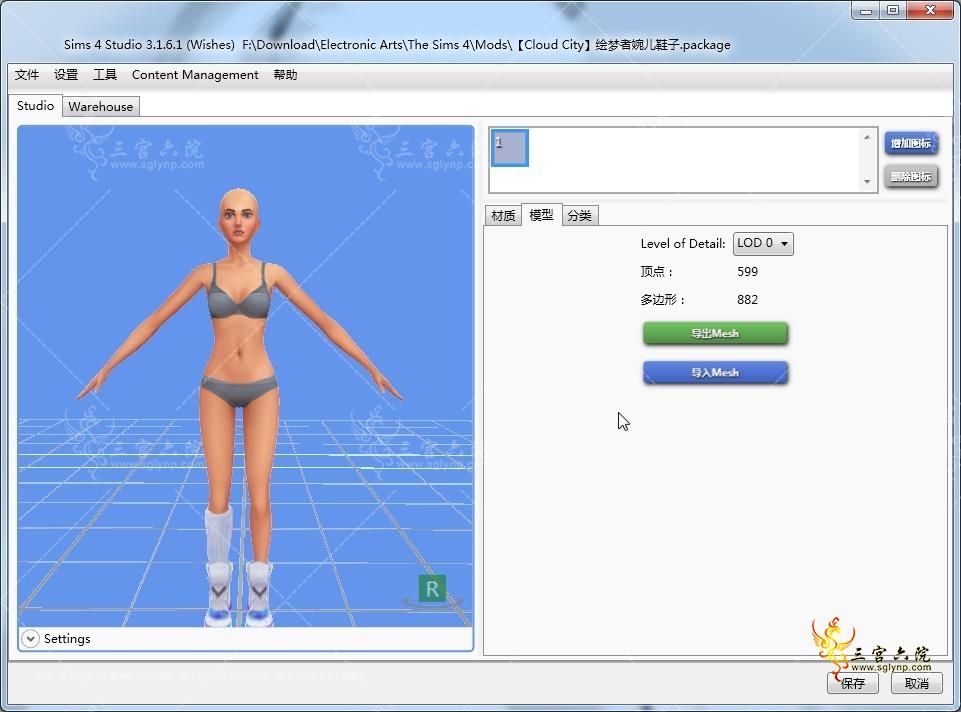Switch to the 分类 tab
The height and width of the screenshot is (712, 961).
[x=580, y=216]
